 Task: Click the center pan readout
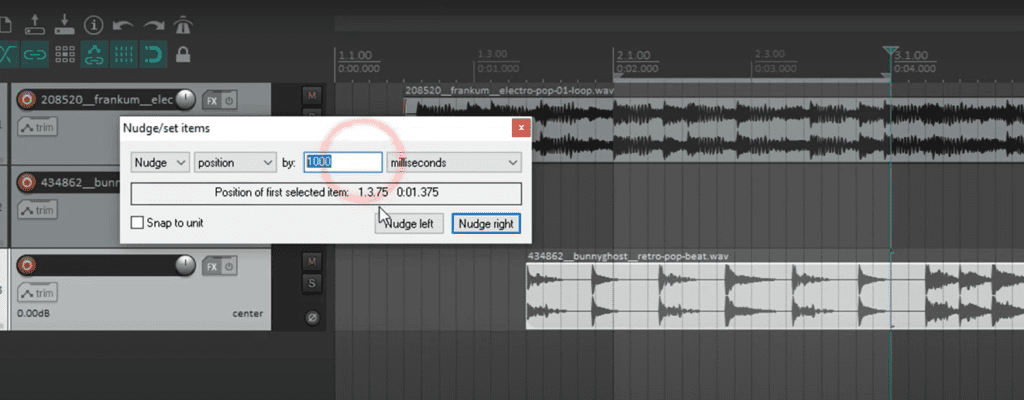[x=248, y=314]
